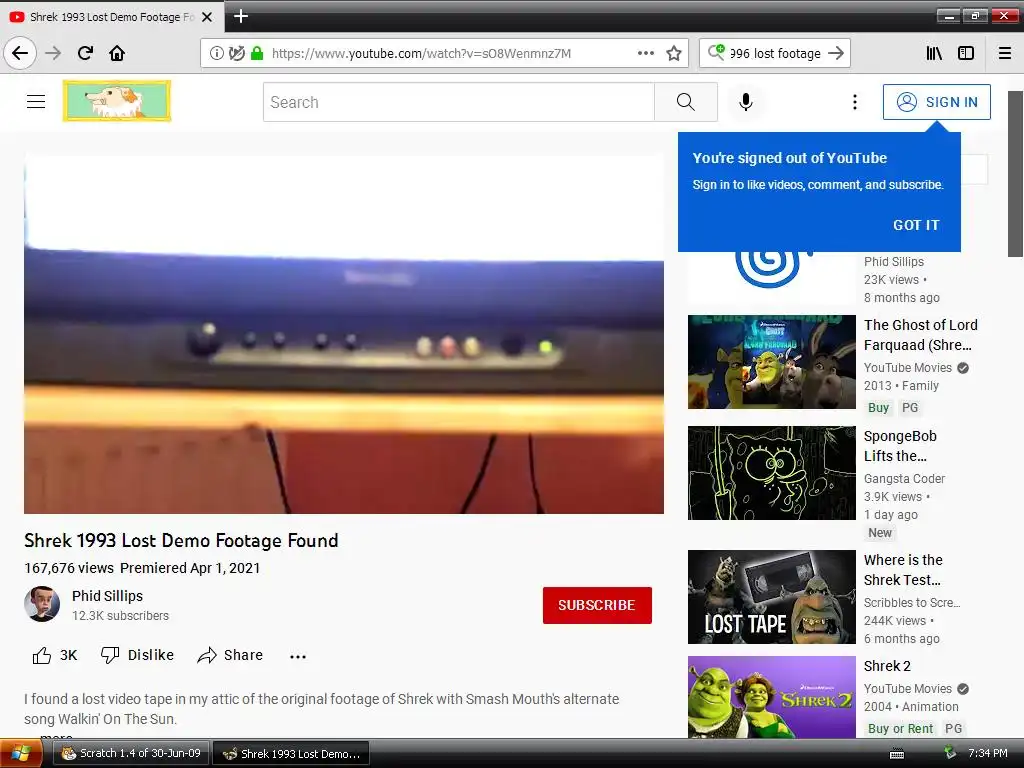
Task: Click the SIGN IN button
Action: pos(936,102)
